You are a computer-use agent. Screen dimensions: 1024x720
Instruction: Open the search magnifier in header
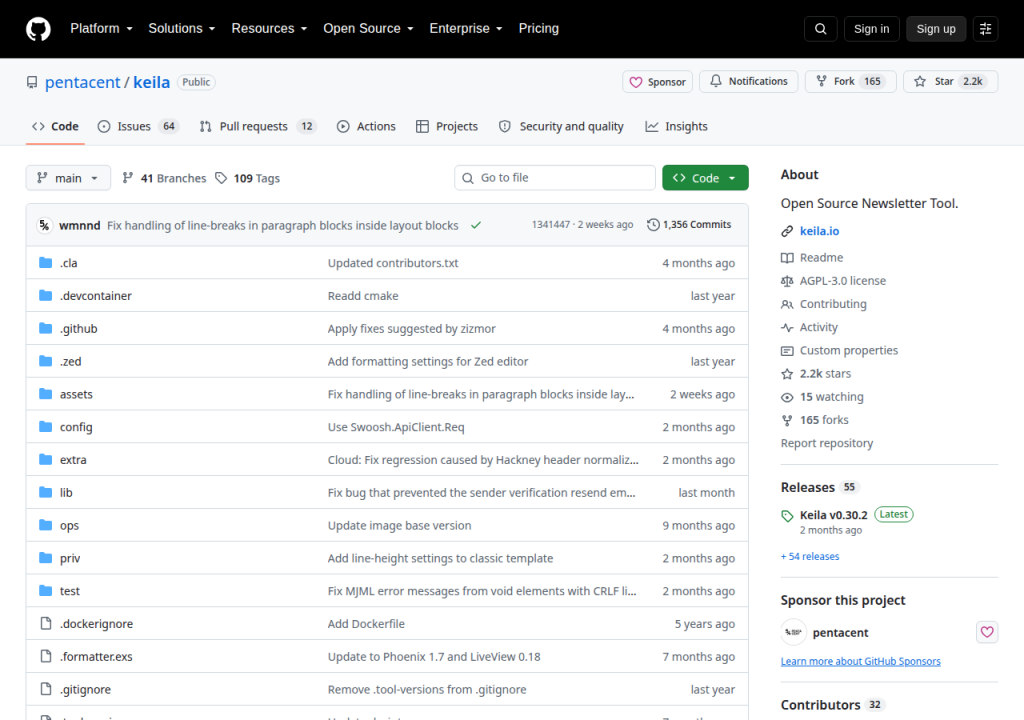(x=820, y=29)
